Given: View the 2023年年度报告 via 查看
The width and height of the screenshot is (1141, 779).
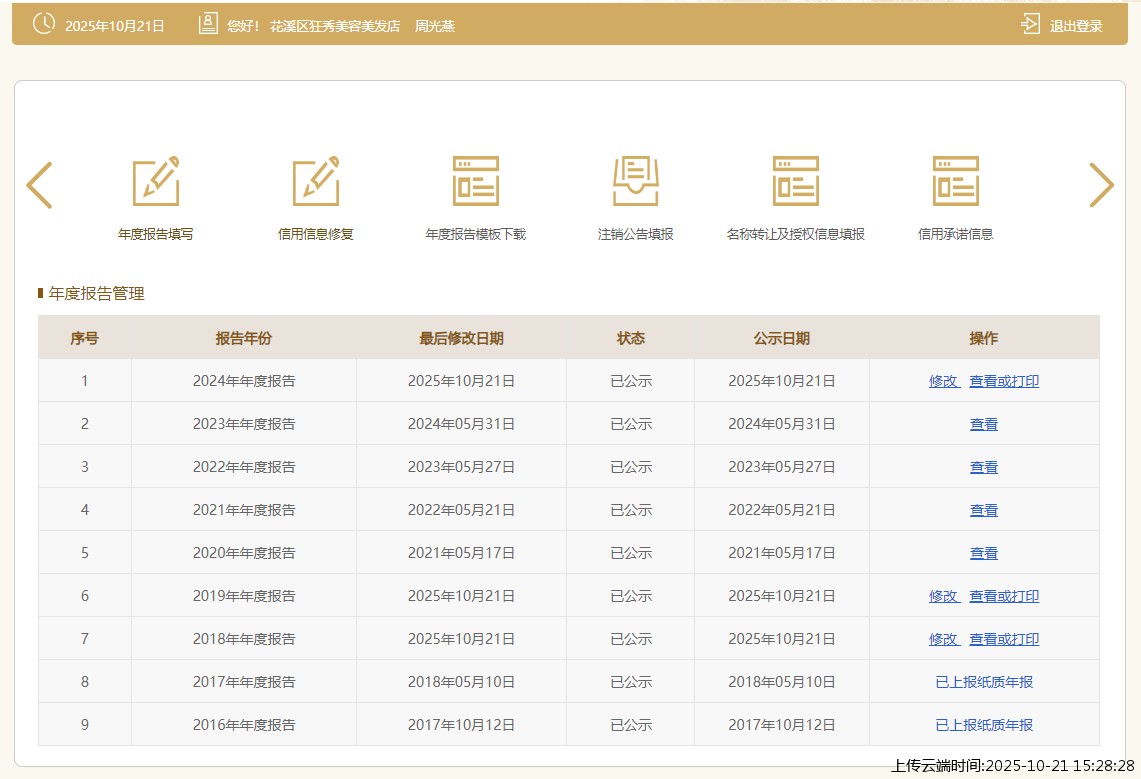Looking at the screenshot, I should pos(984,424).
